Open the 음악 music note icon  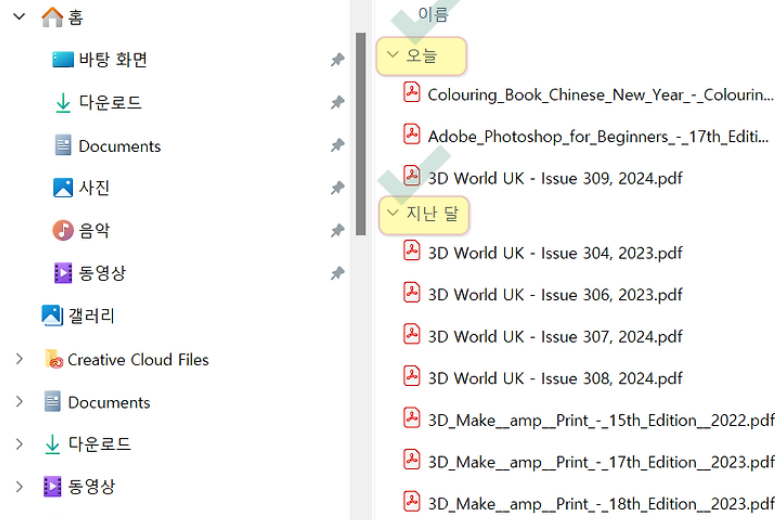tap(63, 230)
